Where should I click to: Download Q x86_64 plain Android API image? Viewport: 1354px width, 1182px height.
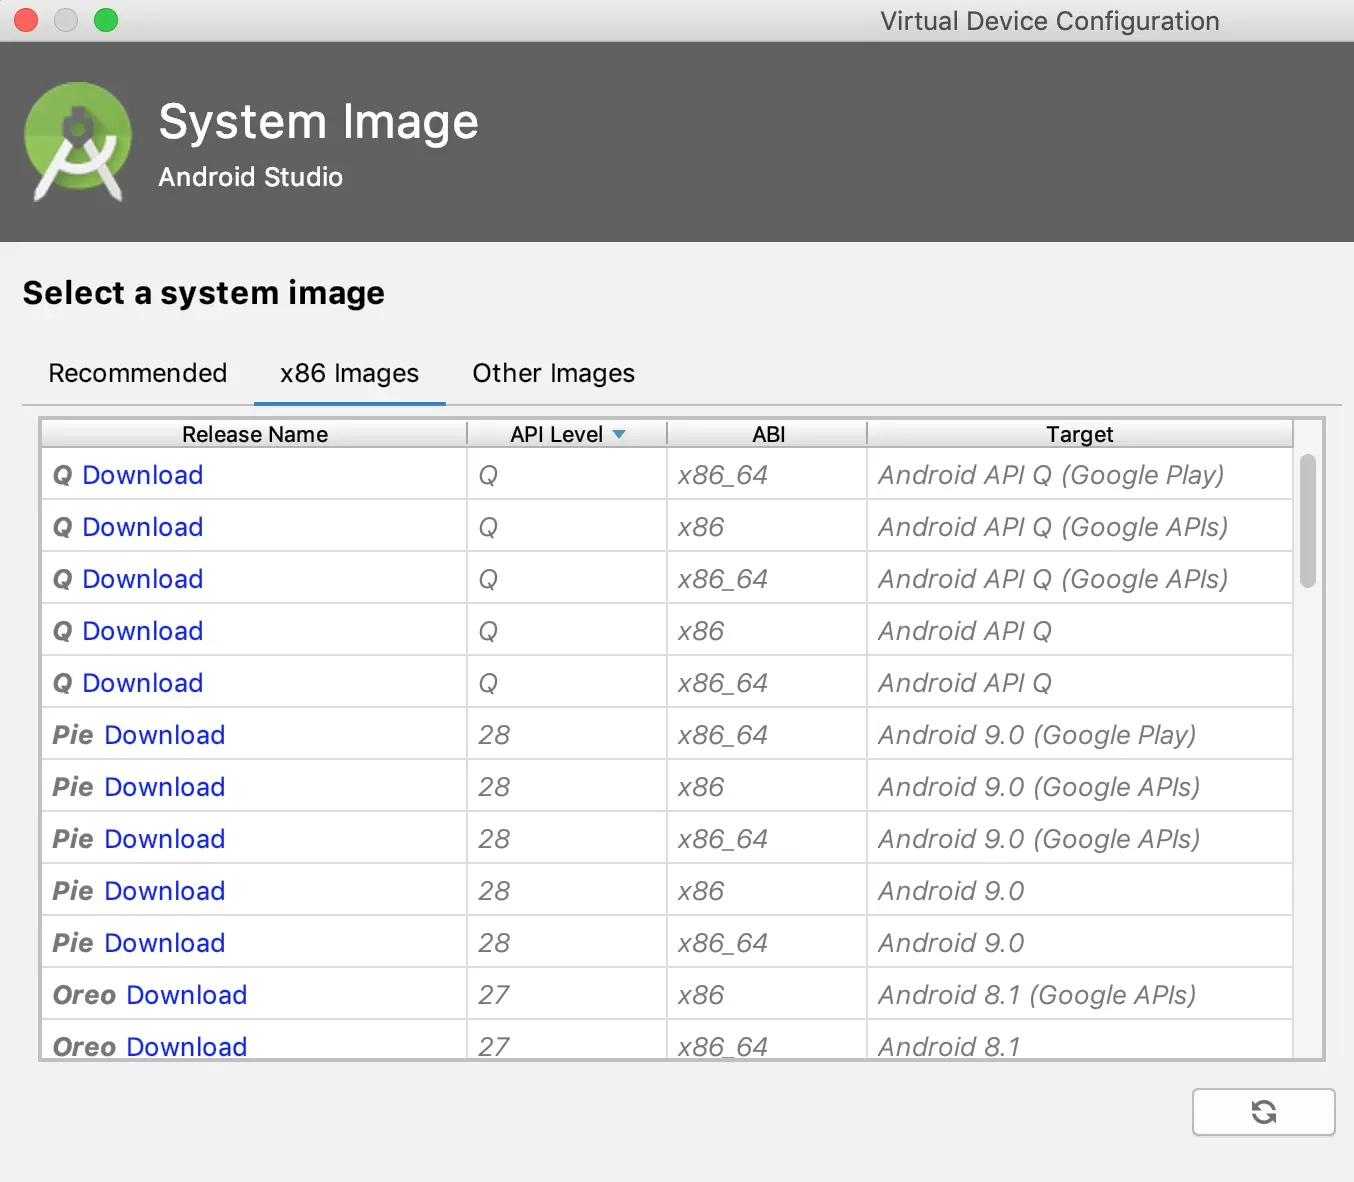pos(142,683)
